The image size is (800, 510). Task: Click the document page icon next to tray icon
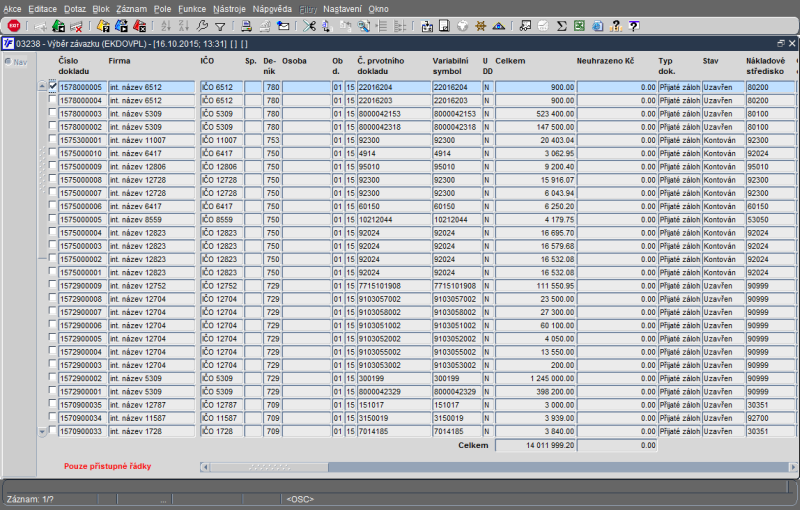coord(444,26)
